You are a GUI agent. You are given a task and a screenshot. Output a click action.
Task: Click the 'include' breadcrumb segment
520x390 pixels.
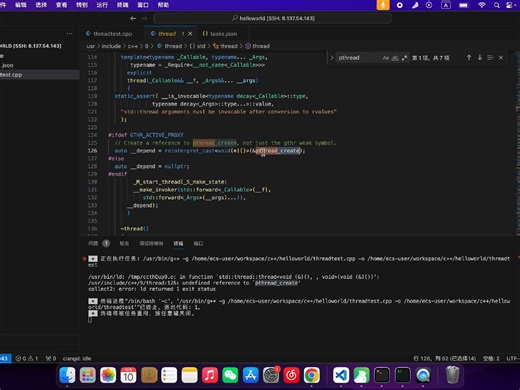pyautogui.click(x=111, y=46)
